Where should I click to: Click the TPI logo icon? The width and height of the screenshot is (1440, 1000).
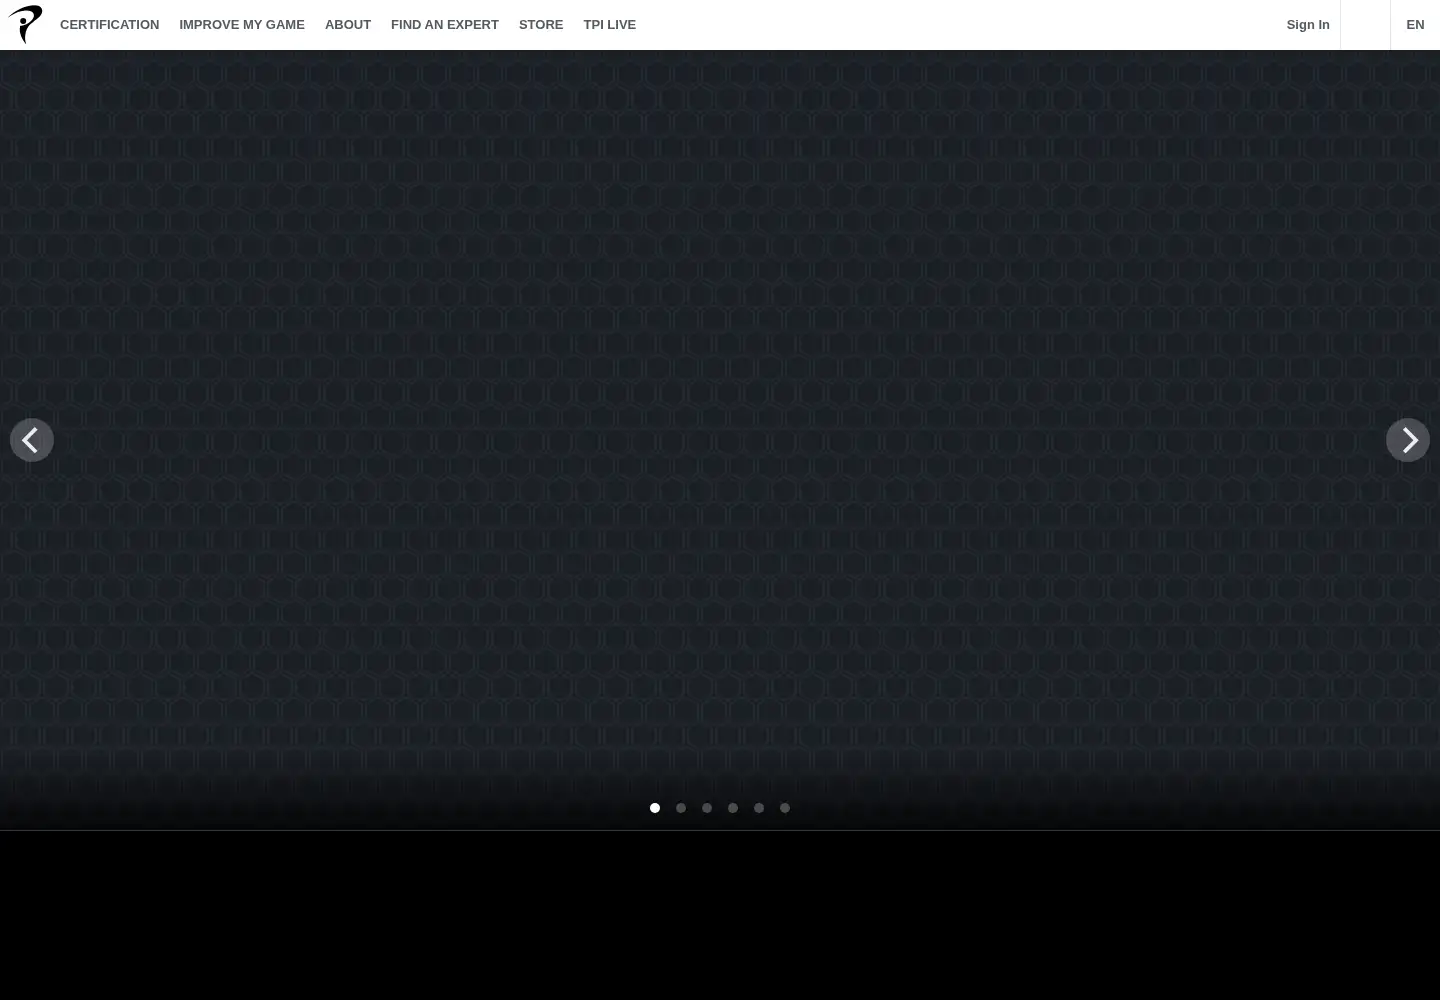25,24
